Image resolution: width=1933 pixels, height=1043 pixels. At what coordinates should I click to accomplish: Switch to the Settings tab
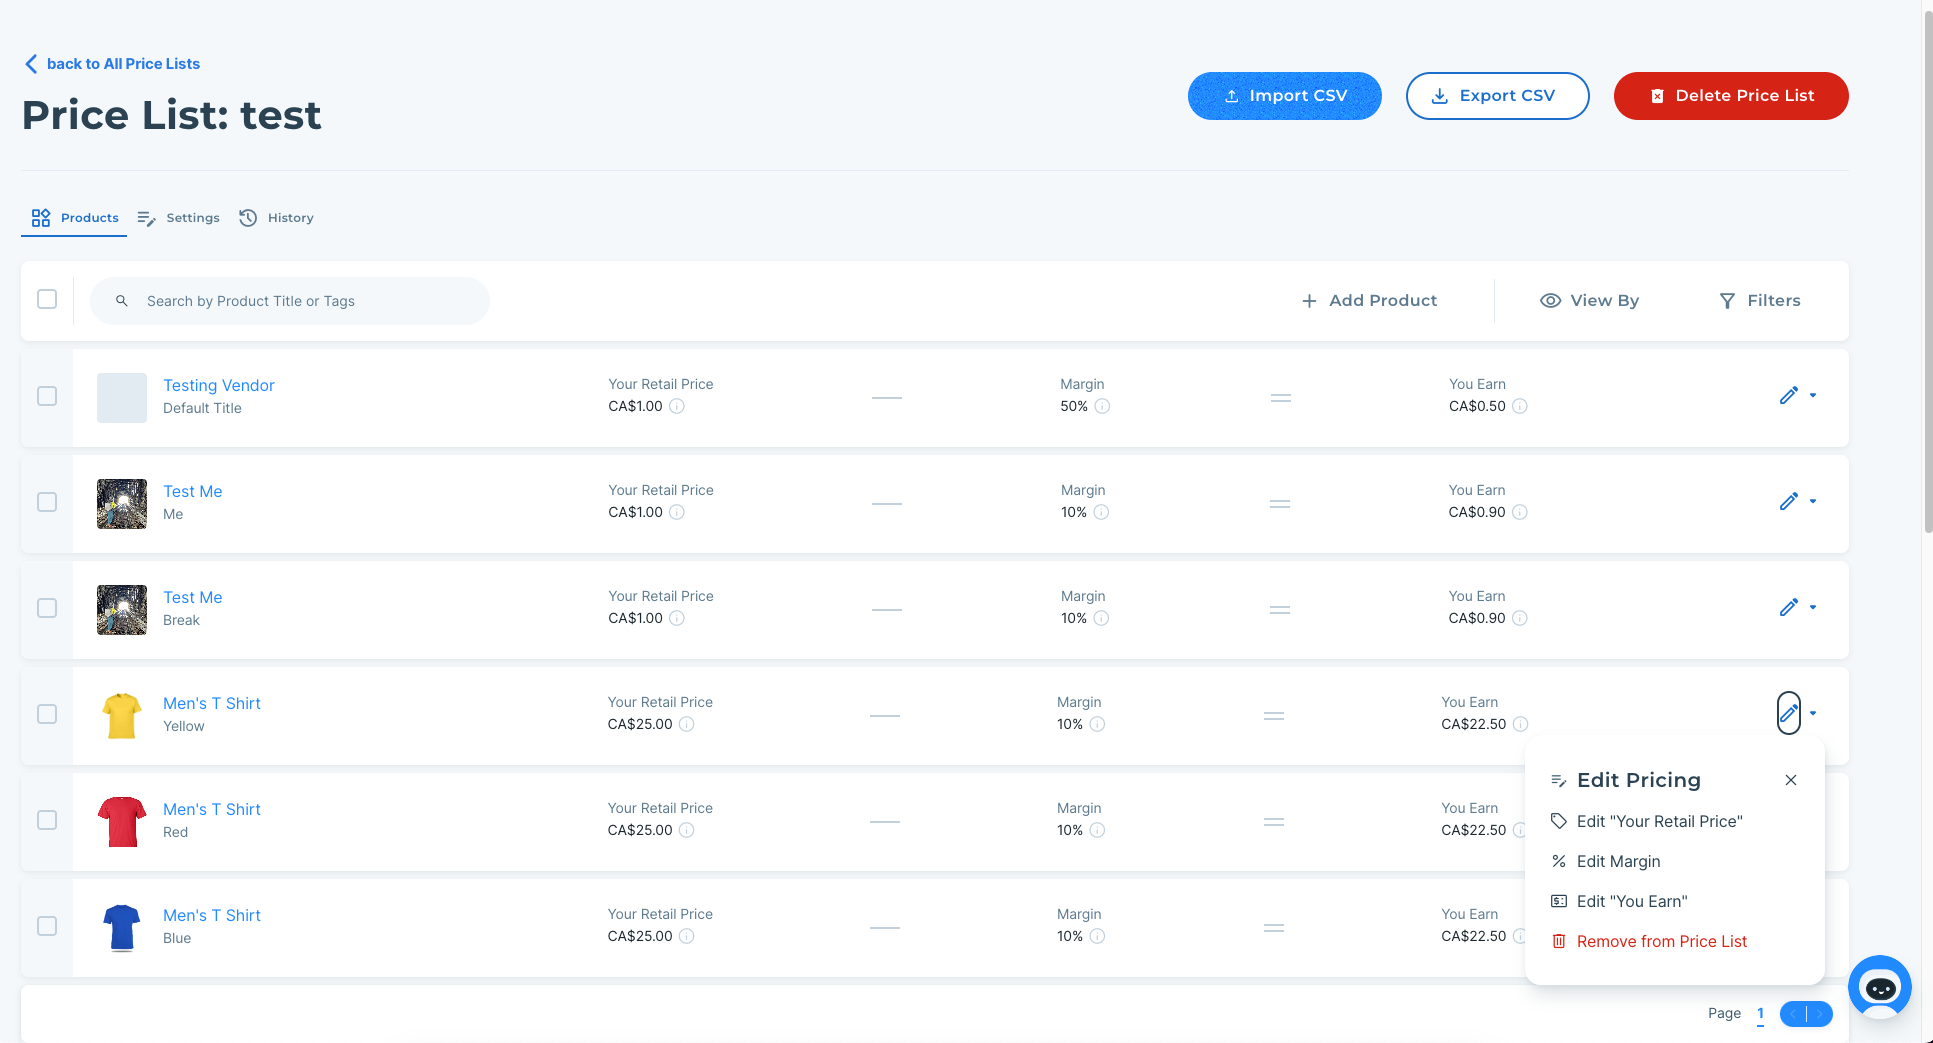[x=179, y=218]
